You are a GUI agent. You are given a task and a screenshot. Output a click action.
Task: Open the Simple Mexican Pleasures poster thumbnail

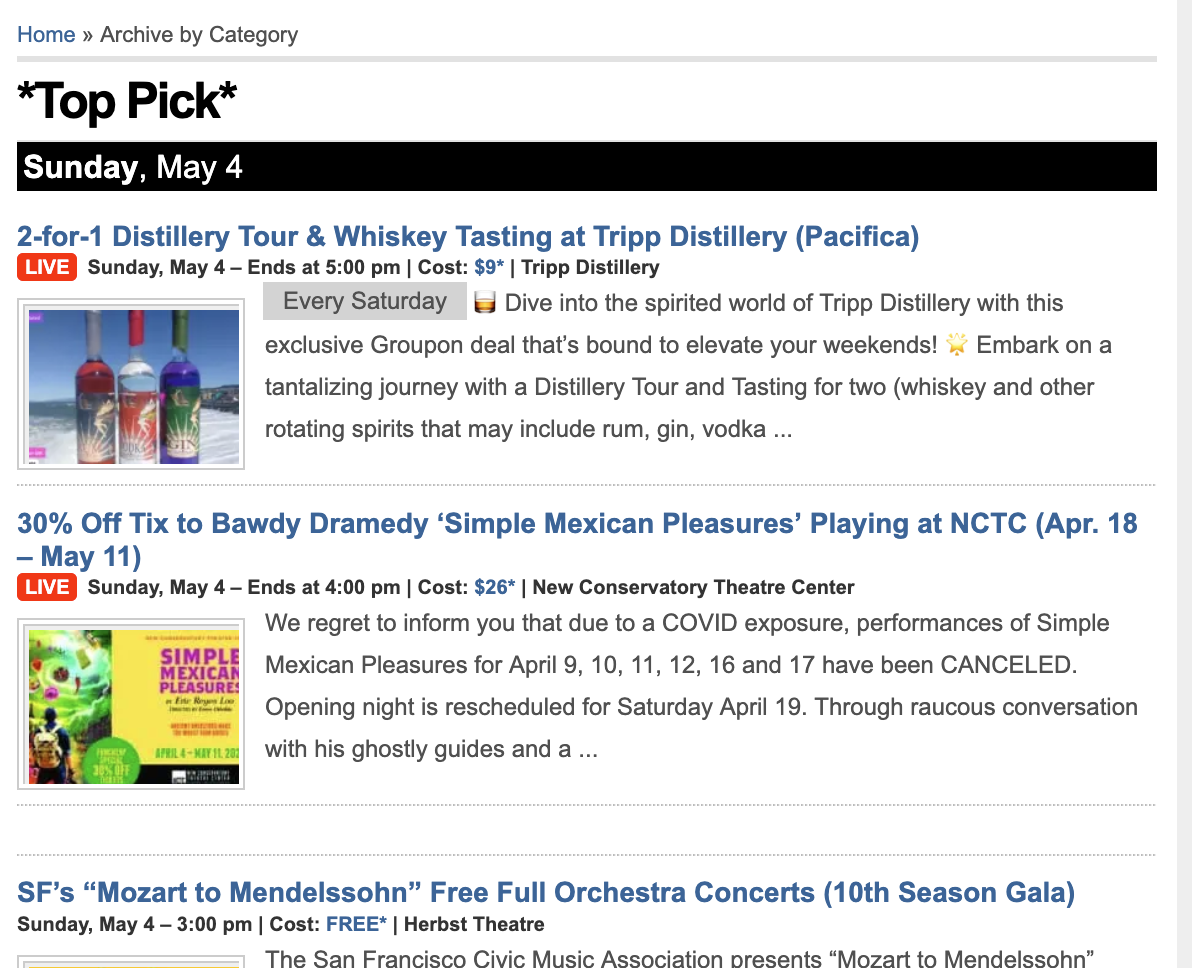click(131, 705)
